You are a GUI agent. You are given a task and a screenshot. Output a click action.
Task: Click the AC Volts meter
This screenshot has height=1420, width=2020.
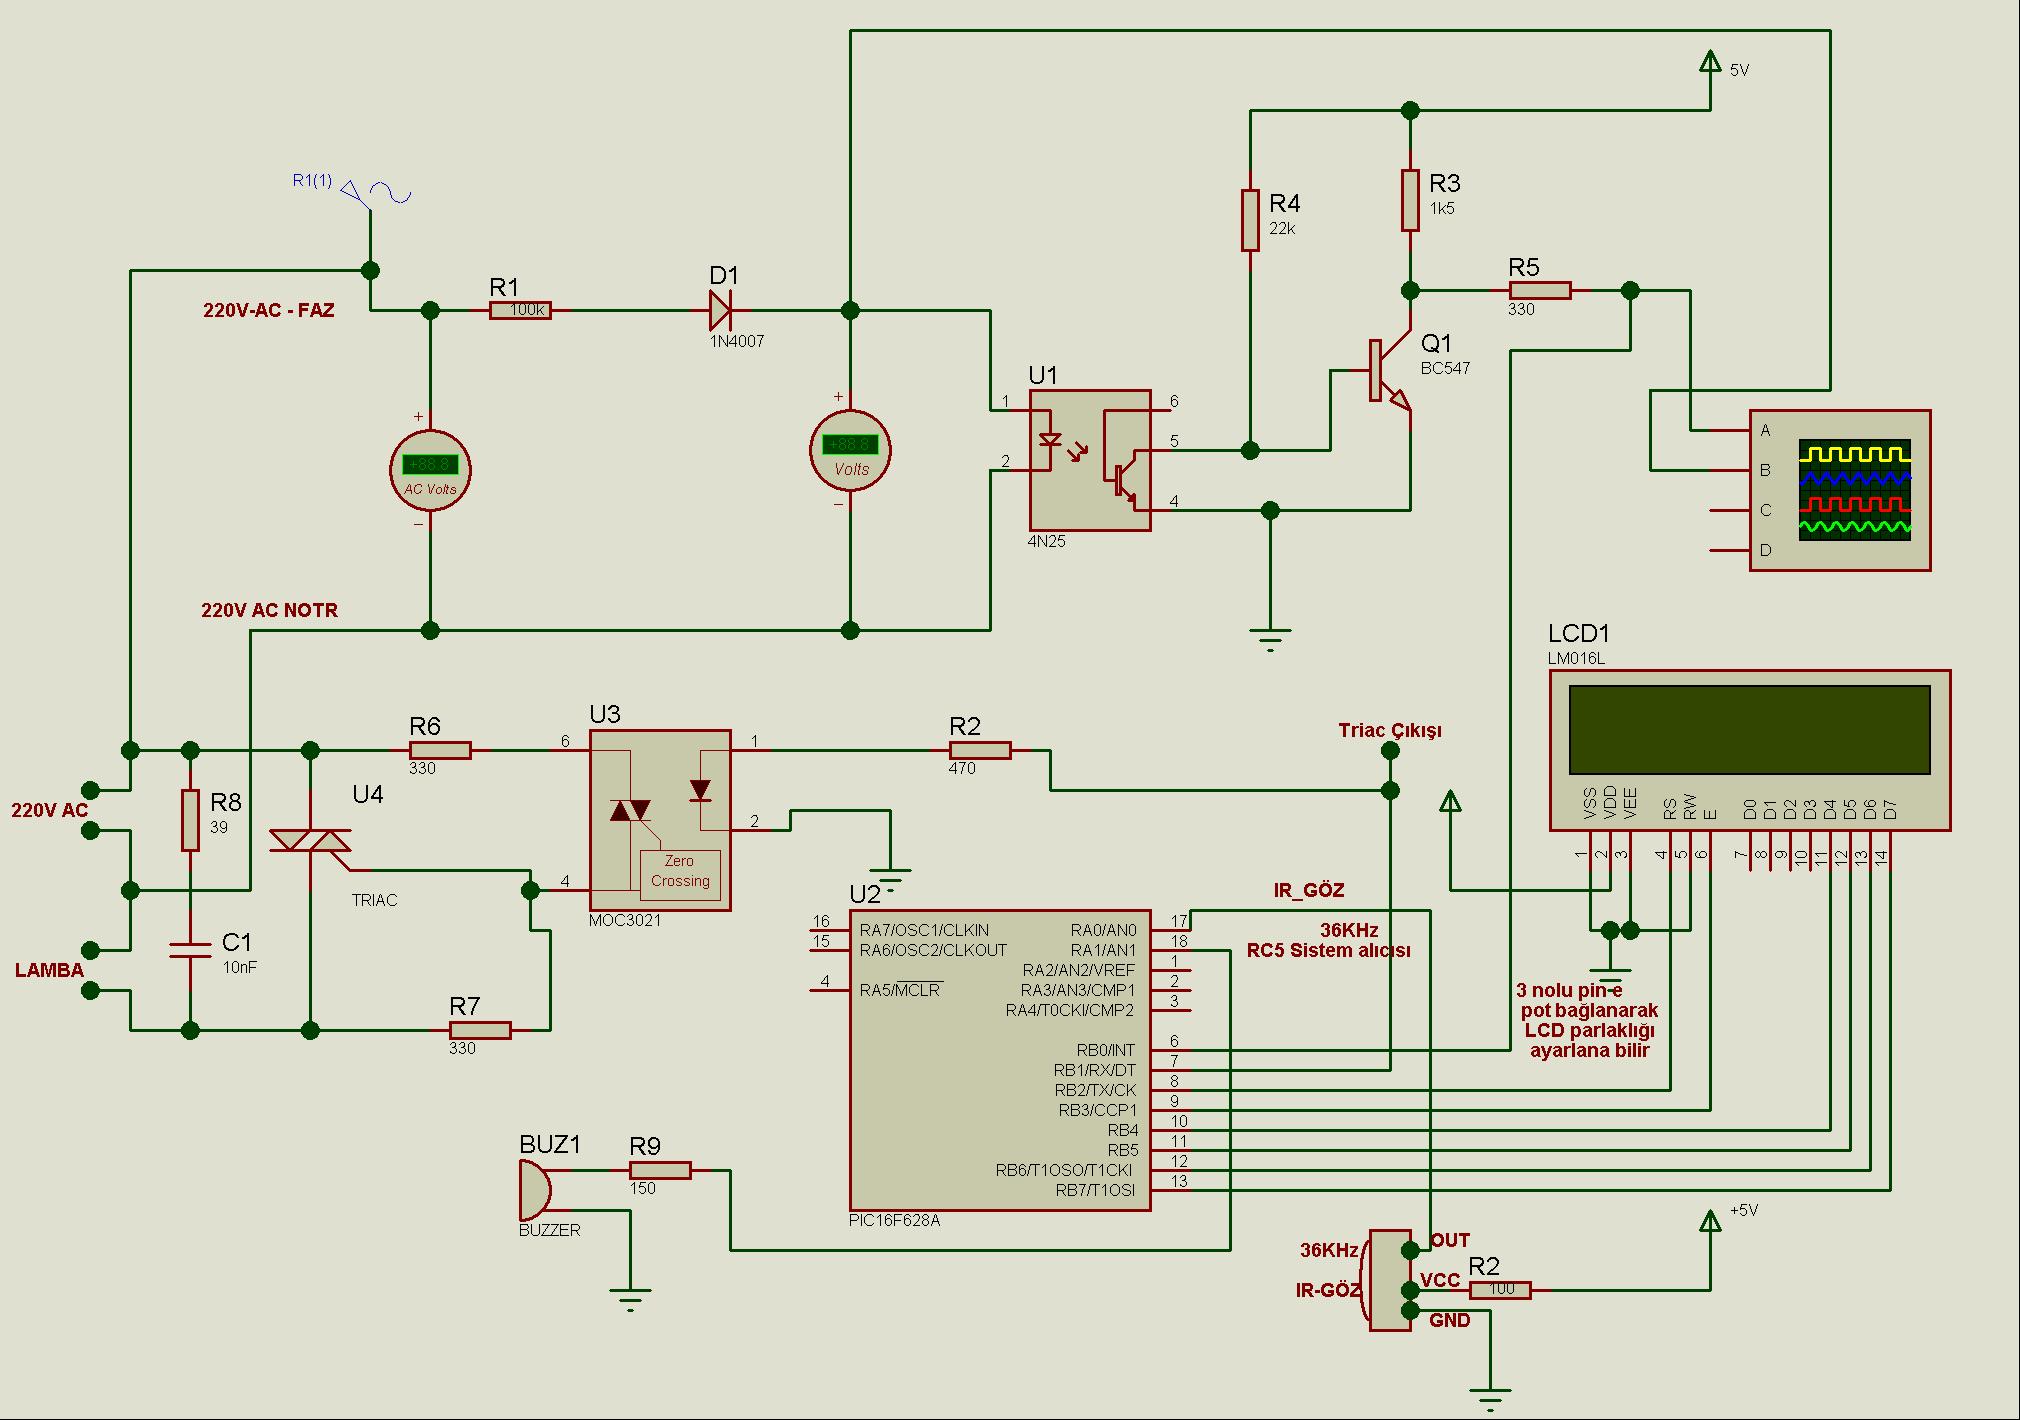(430, 470)
